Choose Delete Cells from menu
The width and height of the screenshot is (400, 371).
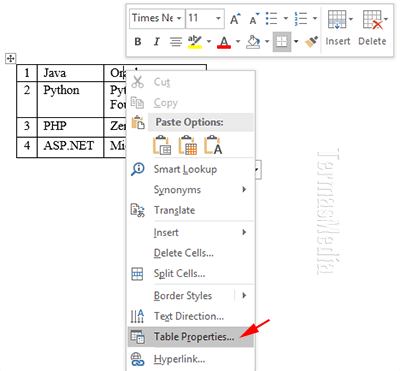pyautogui.click(x=191, y=253)
